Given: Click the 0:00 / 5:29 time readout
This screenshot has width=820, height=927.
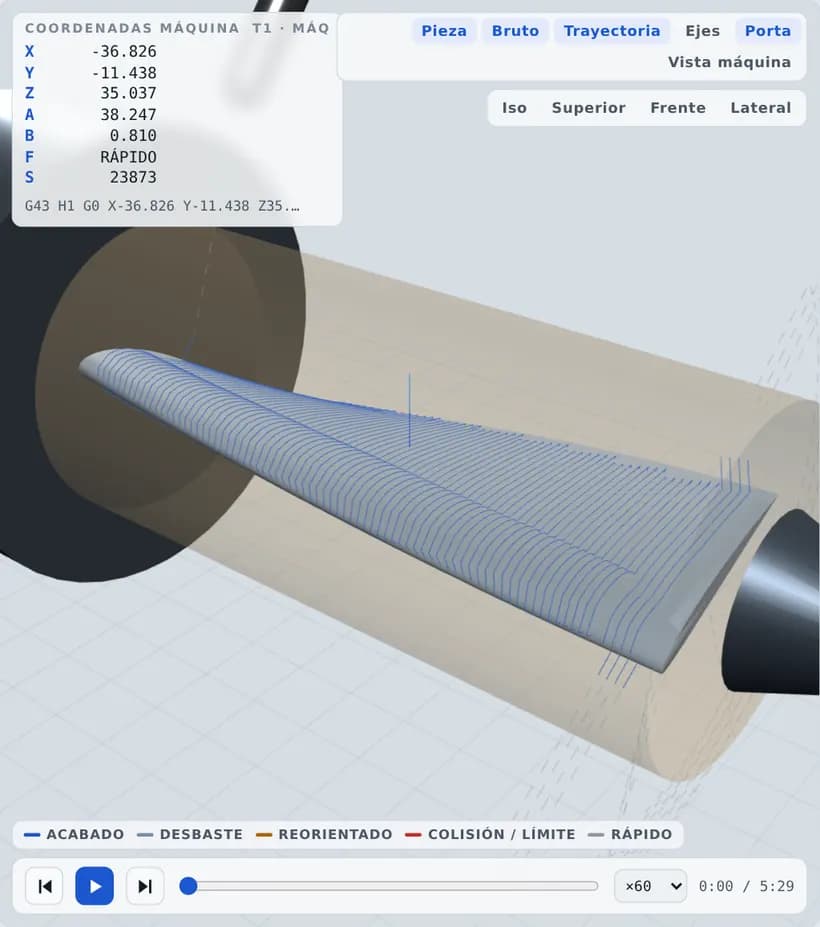Looking at the screenshot, I should 746,886.
